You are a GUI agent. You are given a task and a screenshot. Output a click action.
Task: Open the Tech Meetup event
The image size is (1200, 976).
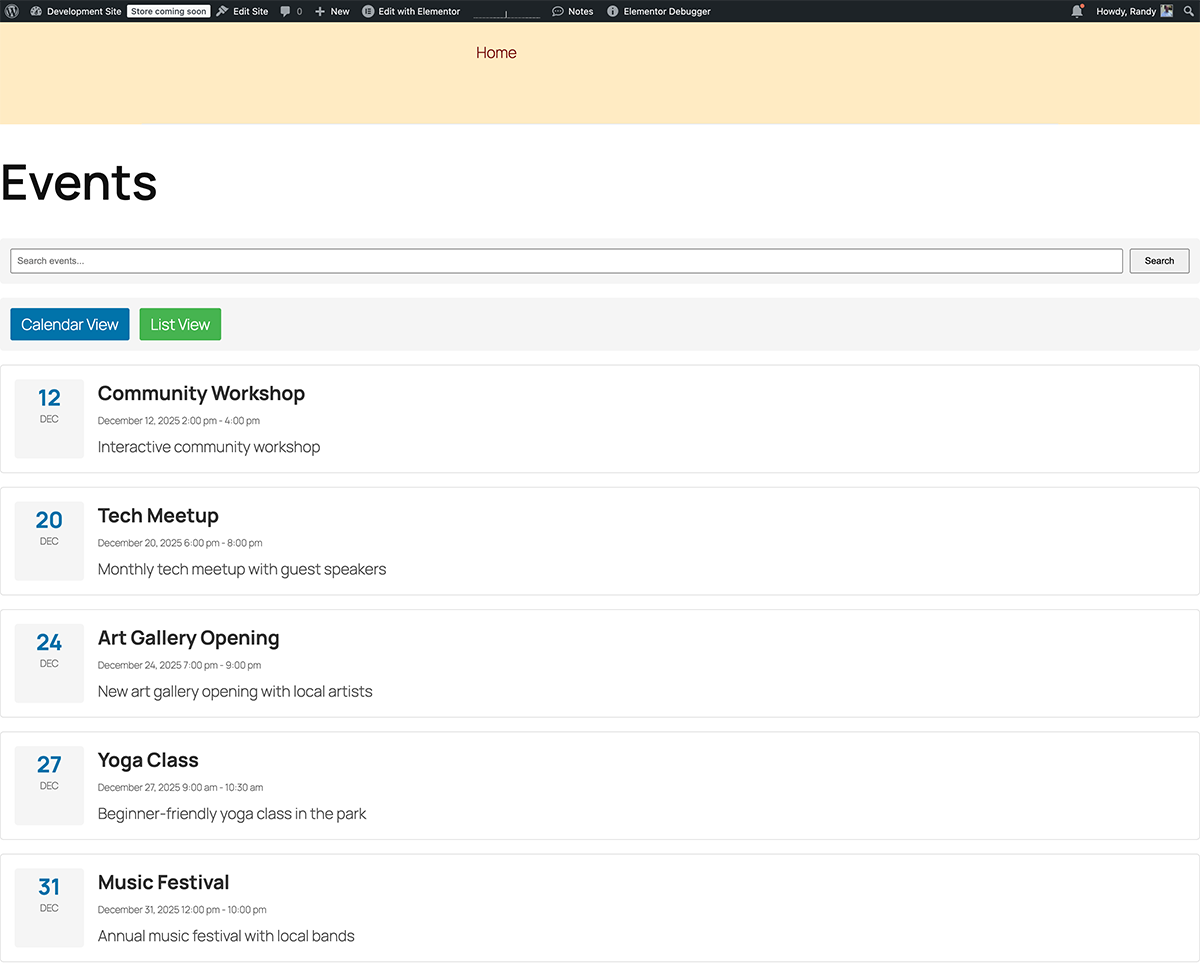point(158,515)
